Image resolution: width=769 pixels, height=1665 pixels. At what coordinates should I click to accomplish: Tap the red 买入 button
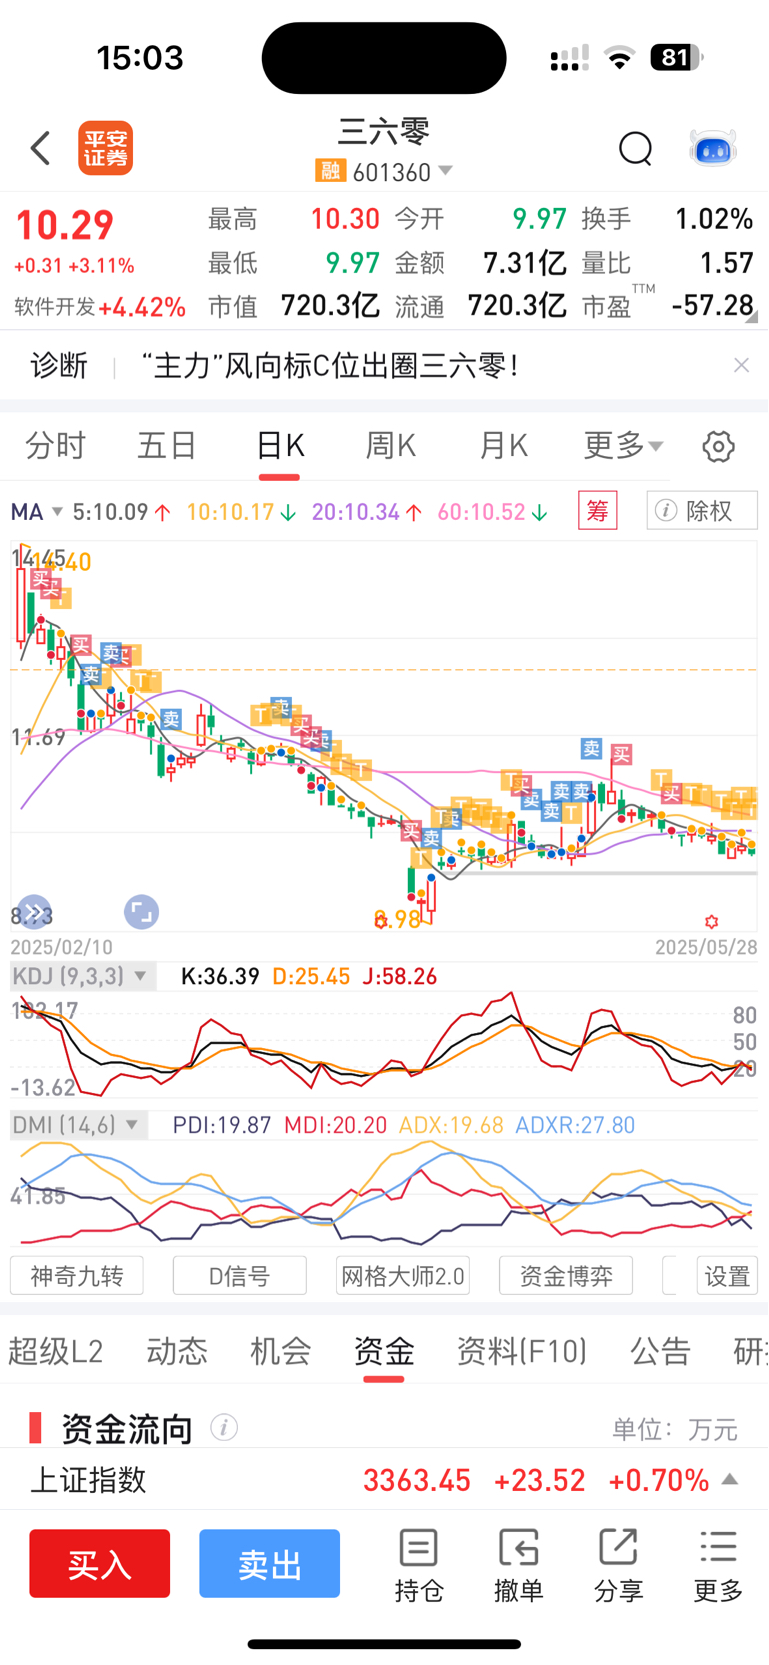pyautogui.click(x=99, y=1563)
